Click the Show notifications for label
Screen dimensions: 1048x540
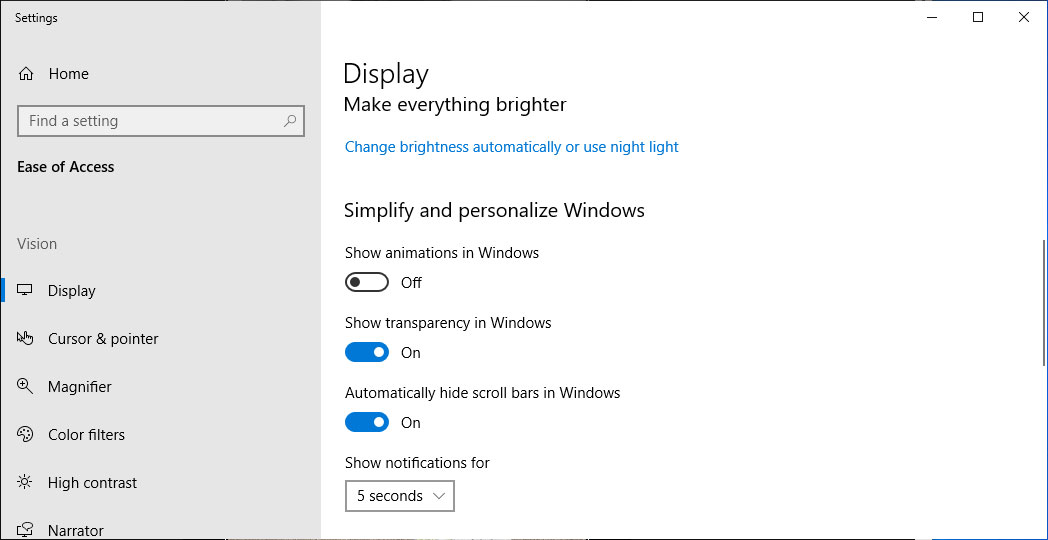(417, 462)
